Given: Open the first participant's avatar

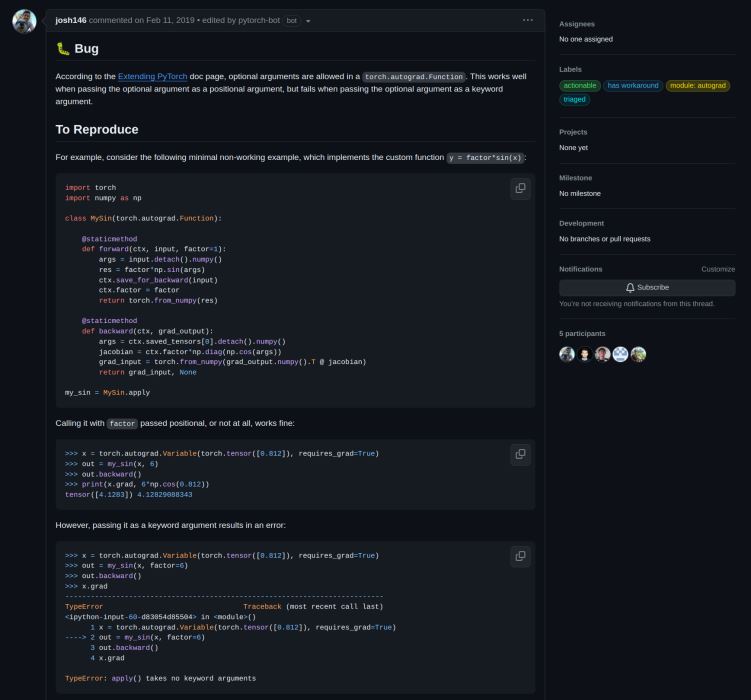Looking at the screenshot, I should point(567,354).
